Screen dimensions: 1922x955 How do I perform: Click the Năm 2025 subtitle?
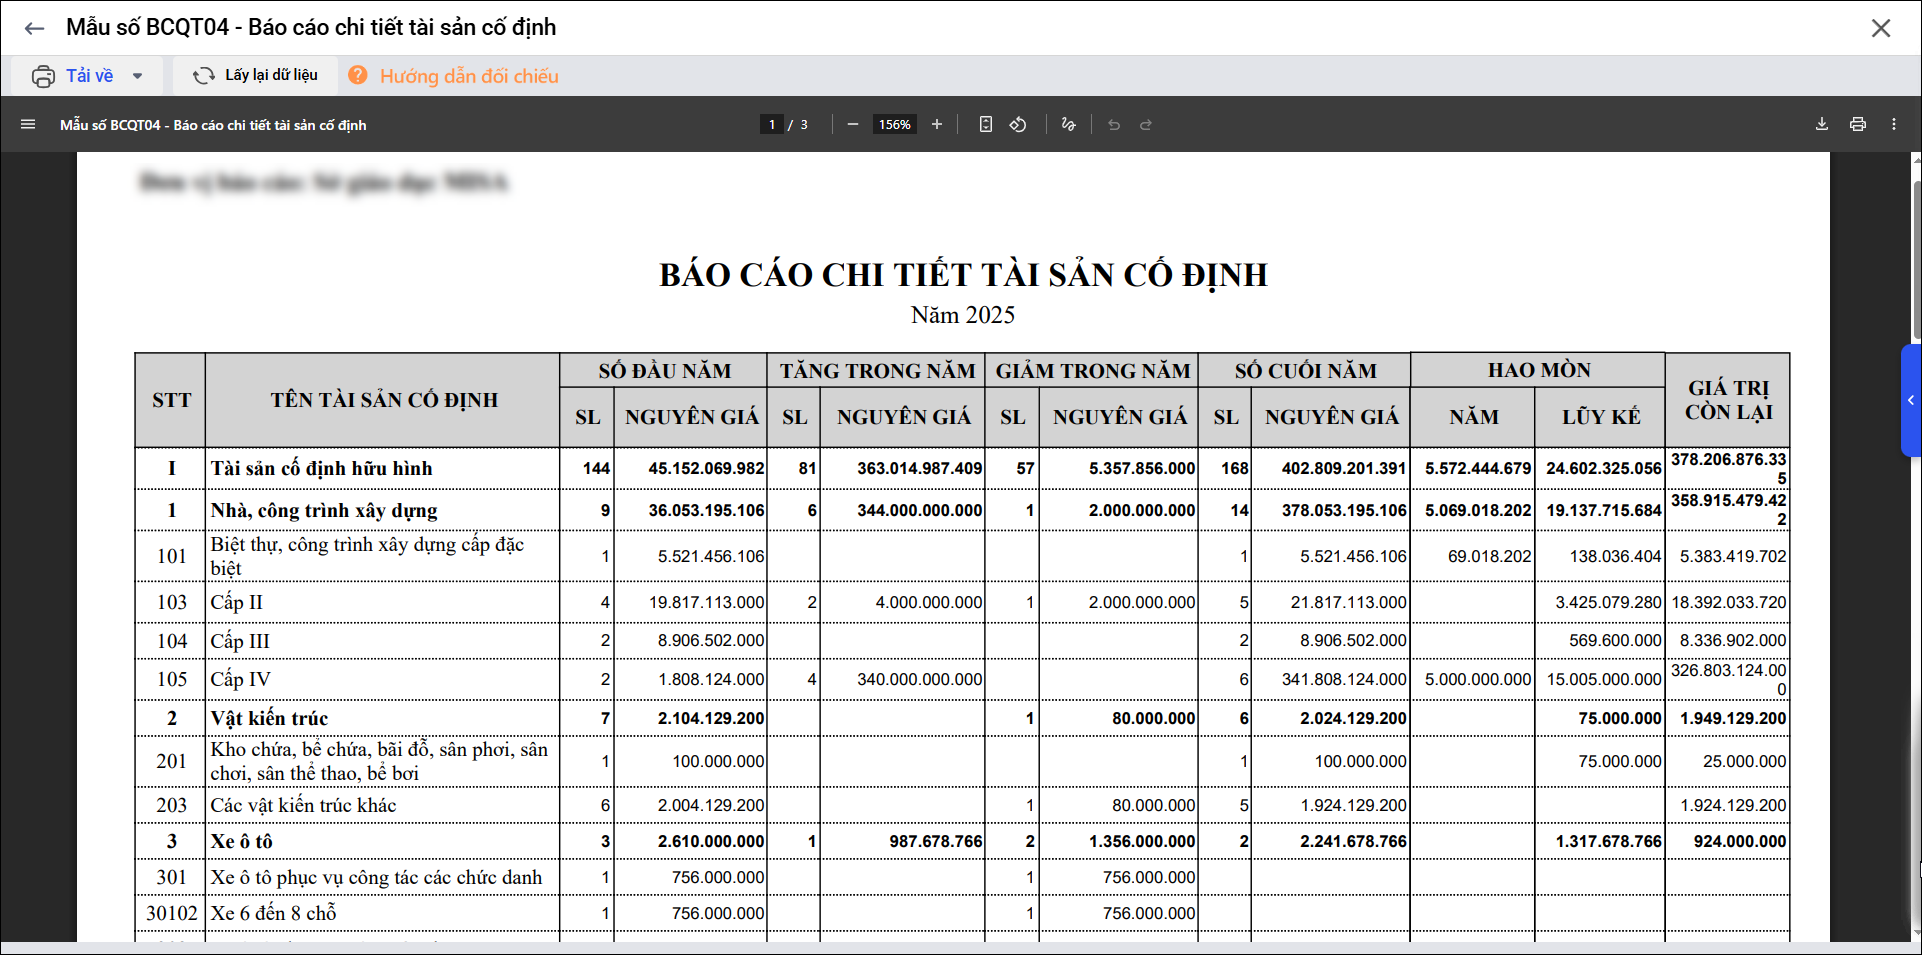[963, 315]
